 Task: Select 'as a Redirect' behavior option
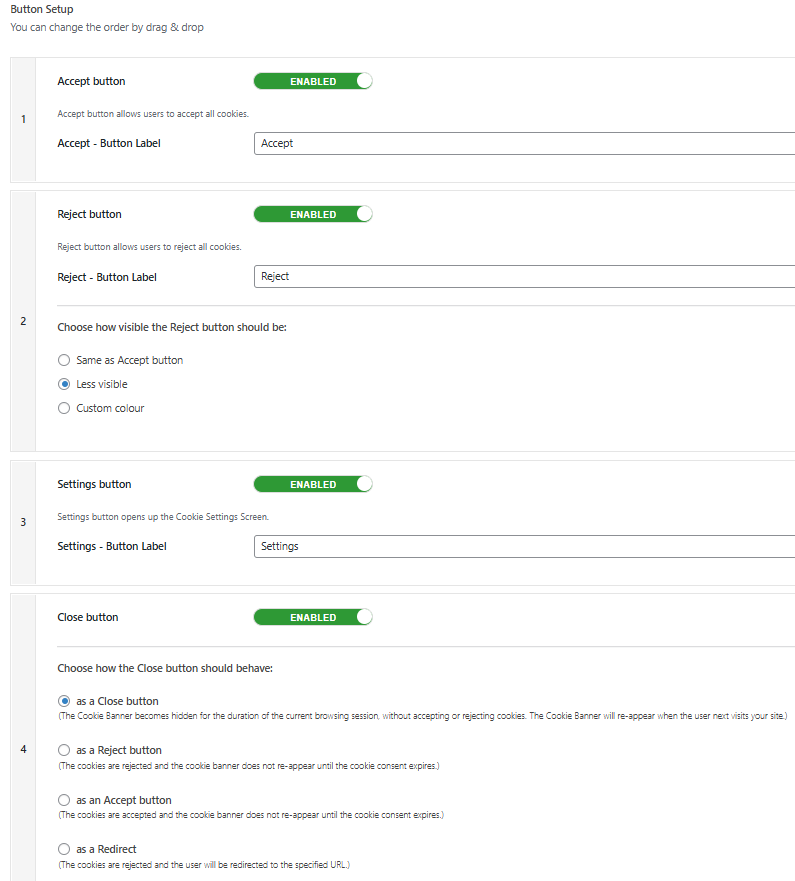pyautogui.click(x=64, y=849)
